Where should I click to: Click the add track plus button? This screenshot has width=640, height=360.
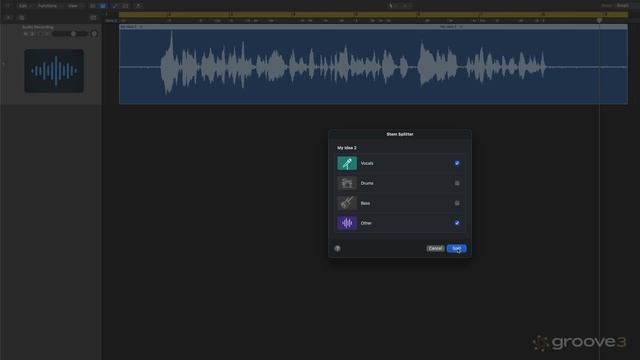click(x=9, y=18)
